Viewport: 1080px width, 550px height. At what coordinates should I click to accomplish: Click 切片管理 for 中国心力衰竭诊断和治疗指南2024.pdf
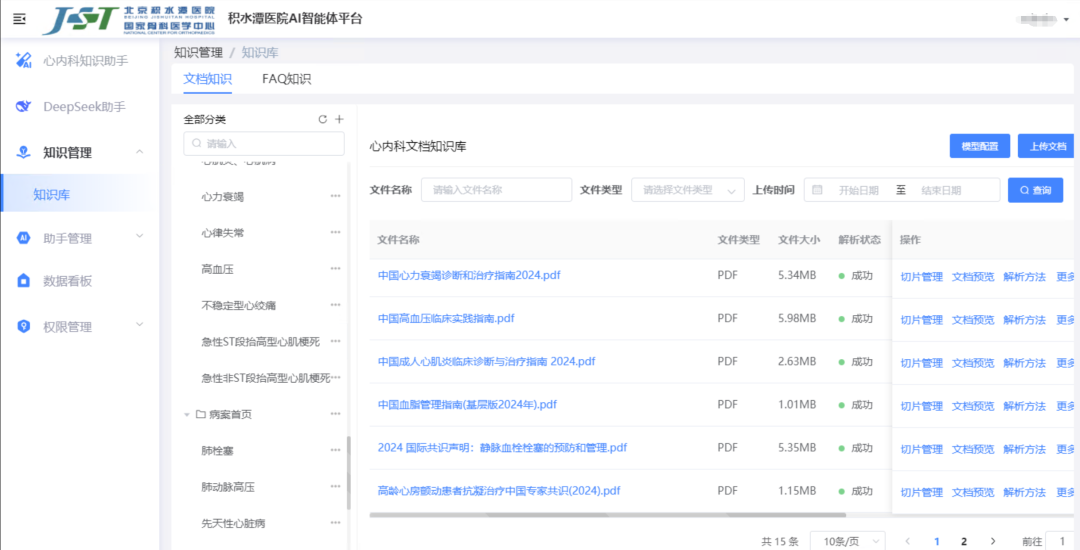pyautogui.click(x=922, y=277)
